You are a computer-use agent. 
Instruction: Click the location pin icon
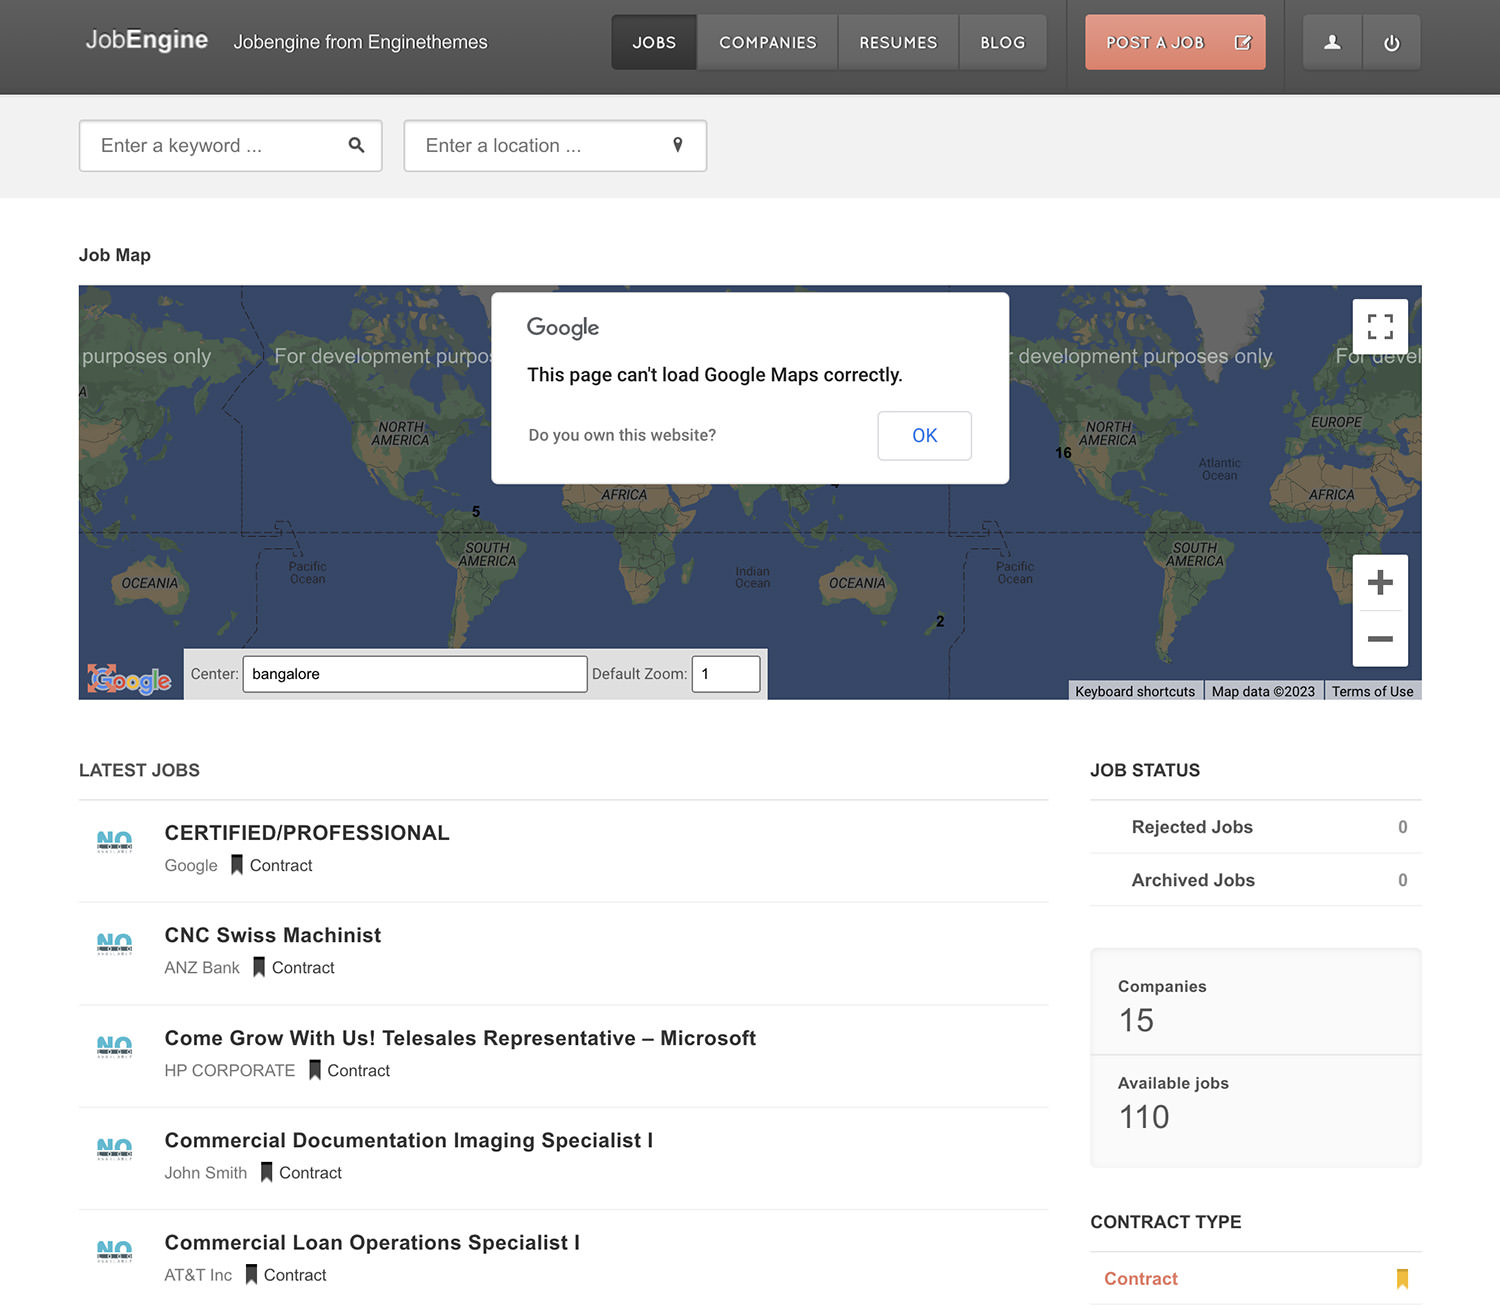click(678, 145)
